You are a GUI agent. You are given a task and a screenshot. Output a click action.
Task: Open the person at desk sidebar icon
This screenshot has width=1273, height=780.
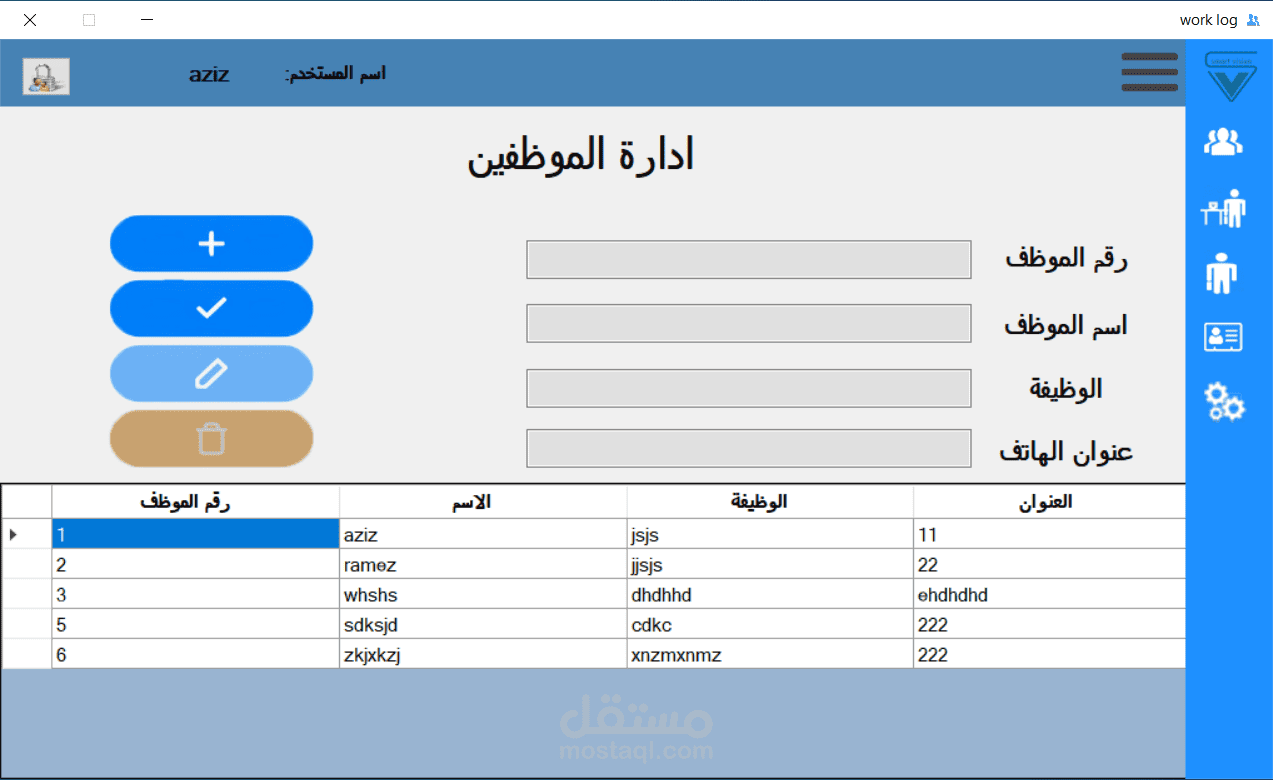(x=1223, y=208)
